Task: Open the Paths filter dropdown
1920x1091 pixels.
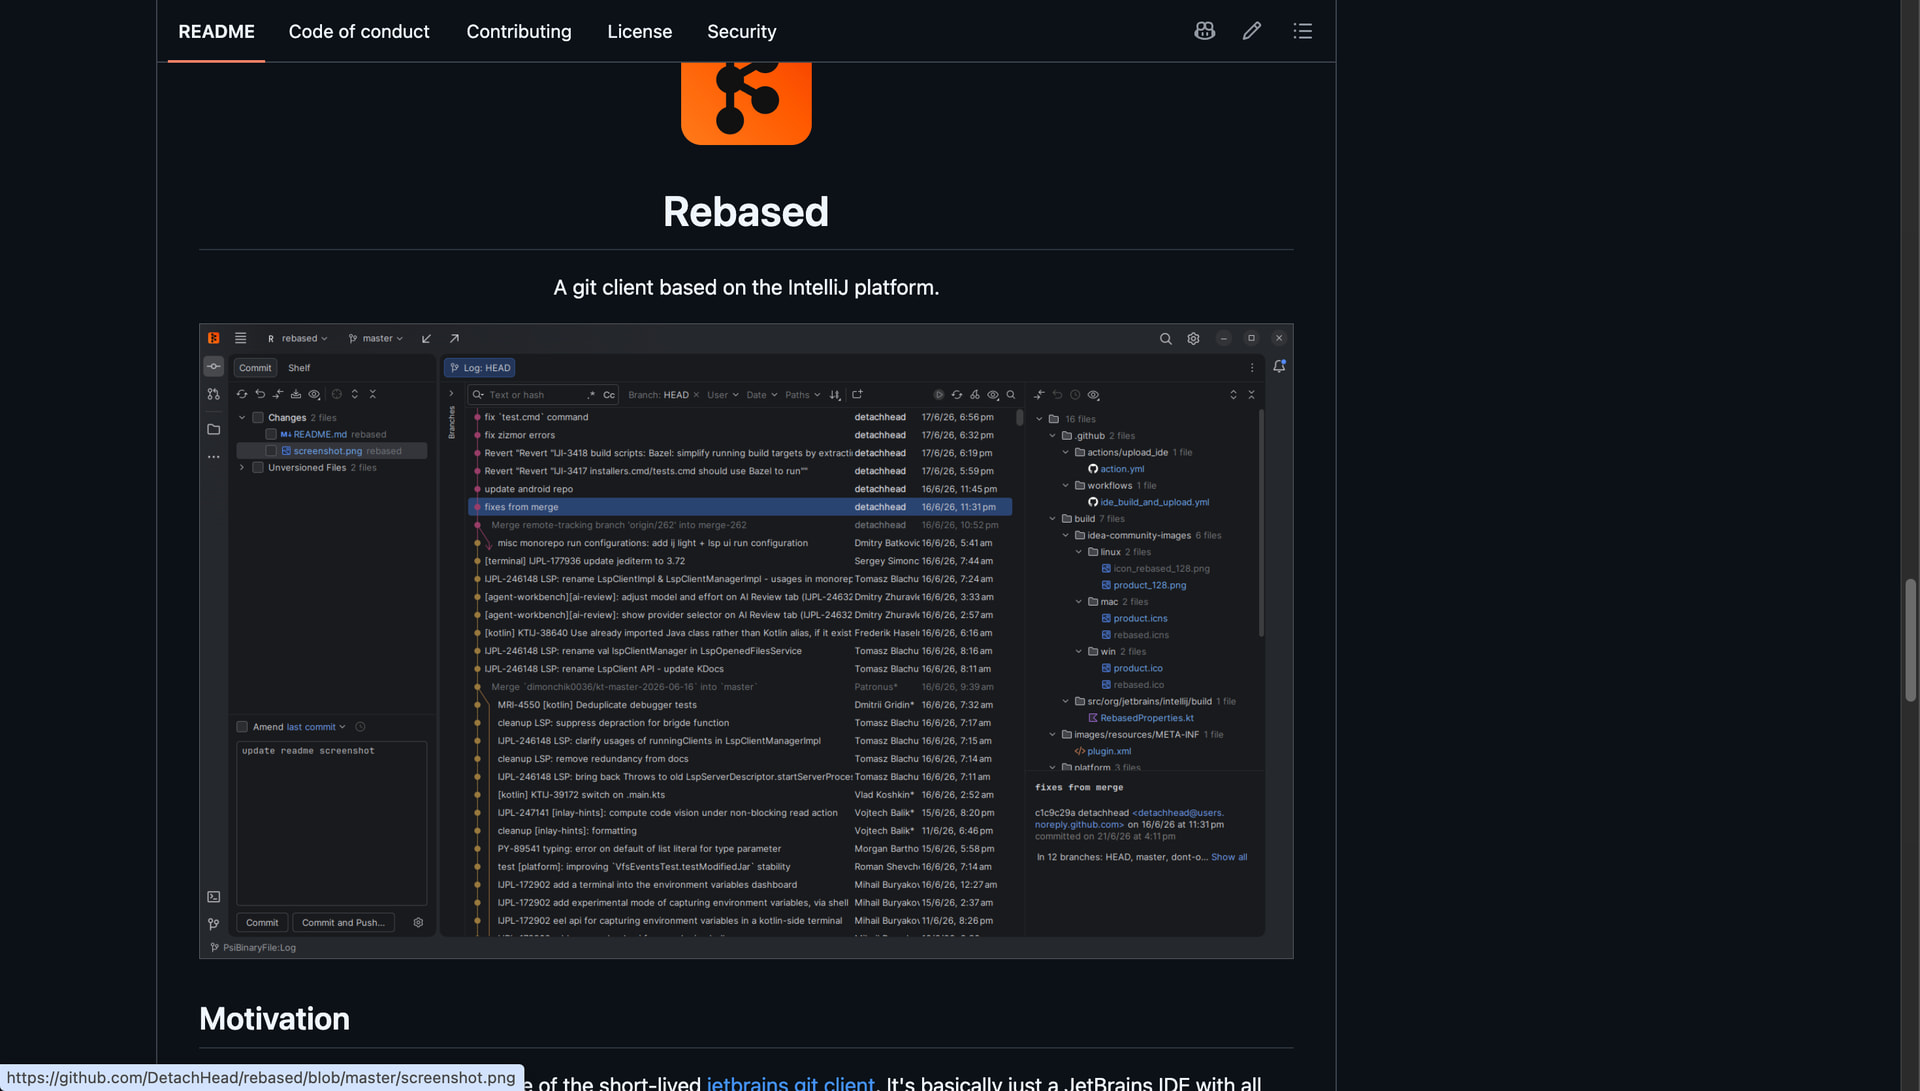Action: pos(803,395)
